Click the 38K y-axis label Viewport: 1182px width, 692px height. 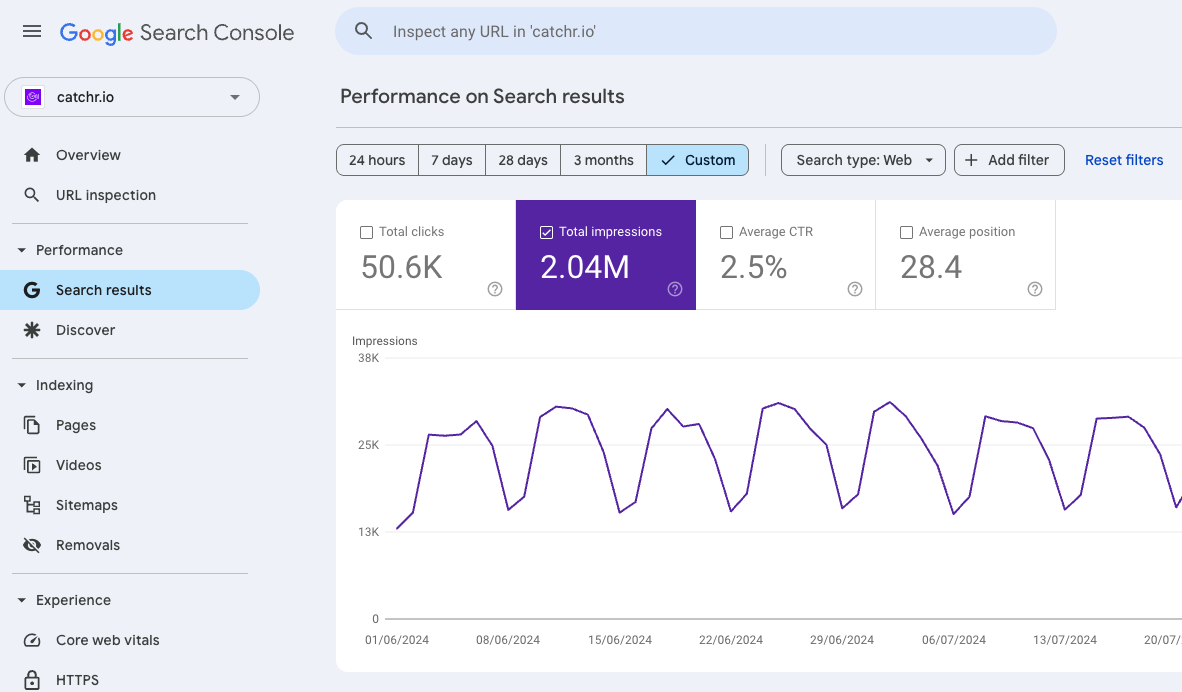point(369,358)
